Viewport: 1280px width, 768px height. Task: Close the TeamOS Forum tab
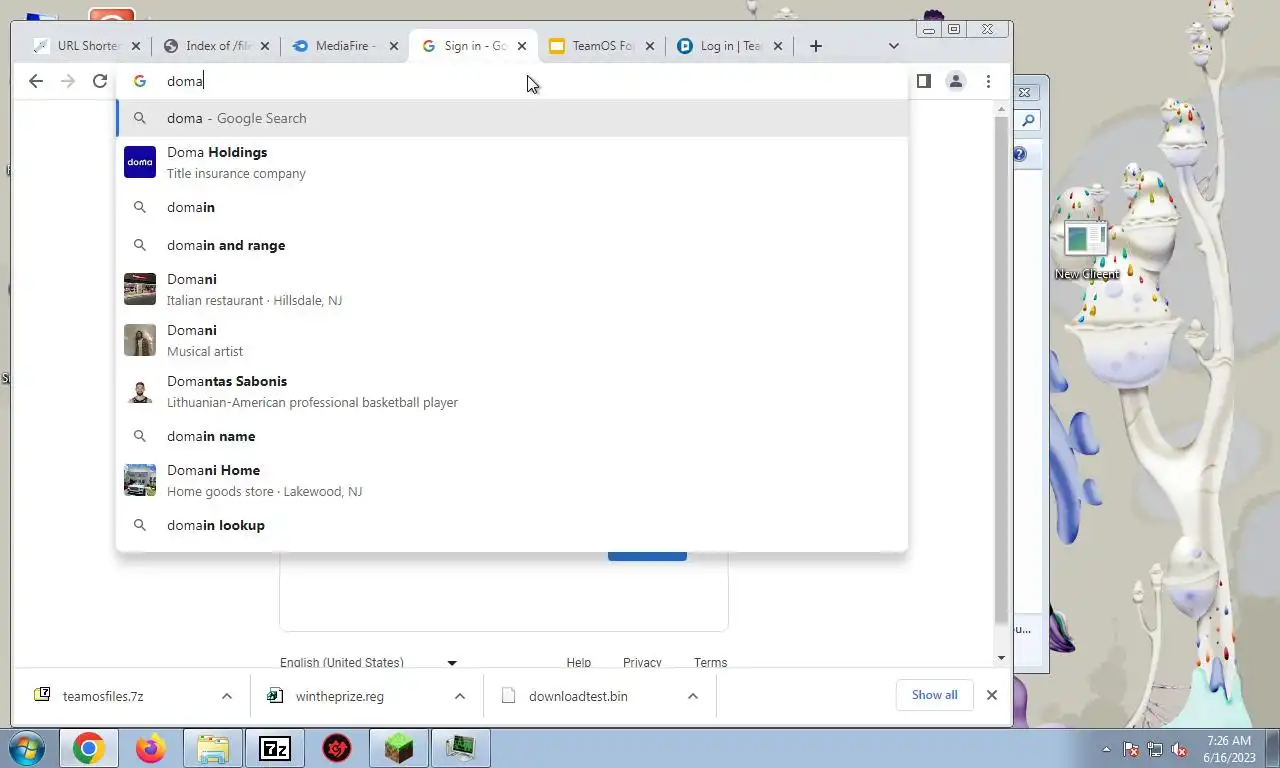[650, 46]
